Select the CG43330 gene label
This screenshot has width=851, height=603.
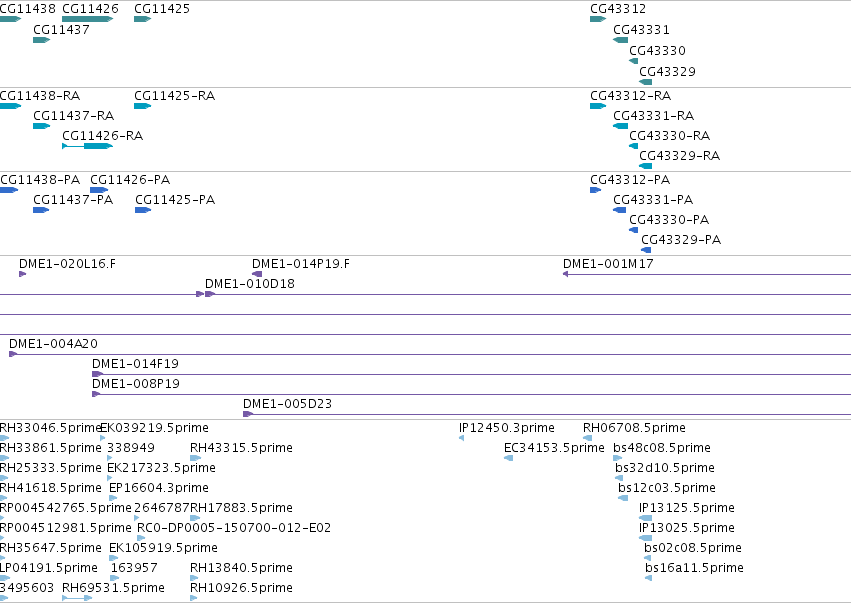(x=657, y=51)
